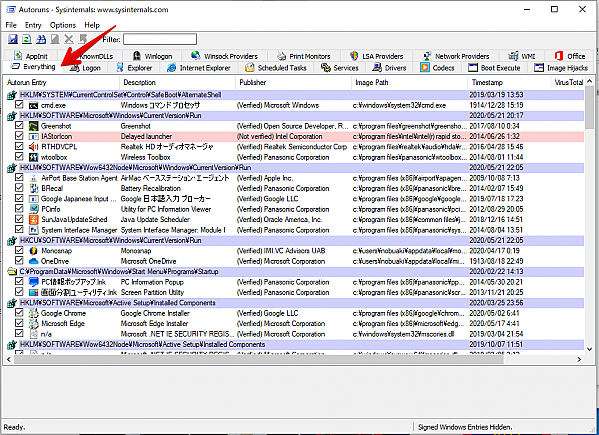The width and height of the screenshot is (599, 435).
Task: Uncheck the IAStorIcon entry checkbox
Action: [19, 136]
